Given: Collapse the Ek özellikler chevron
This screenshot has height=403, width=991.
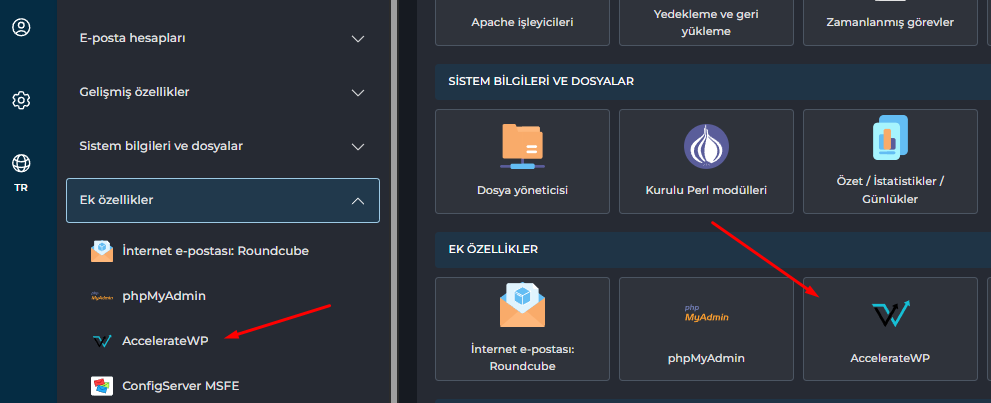Looking at the screenshot, I should [x=358, y=201].
